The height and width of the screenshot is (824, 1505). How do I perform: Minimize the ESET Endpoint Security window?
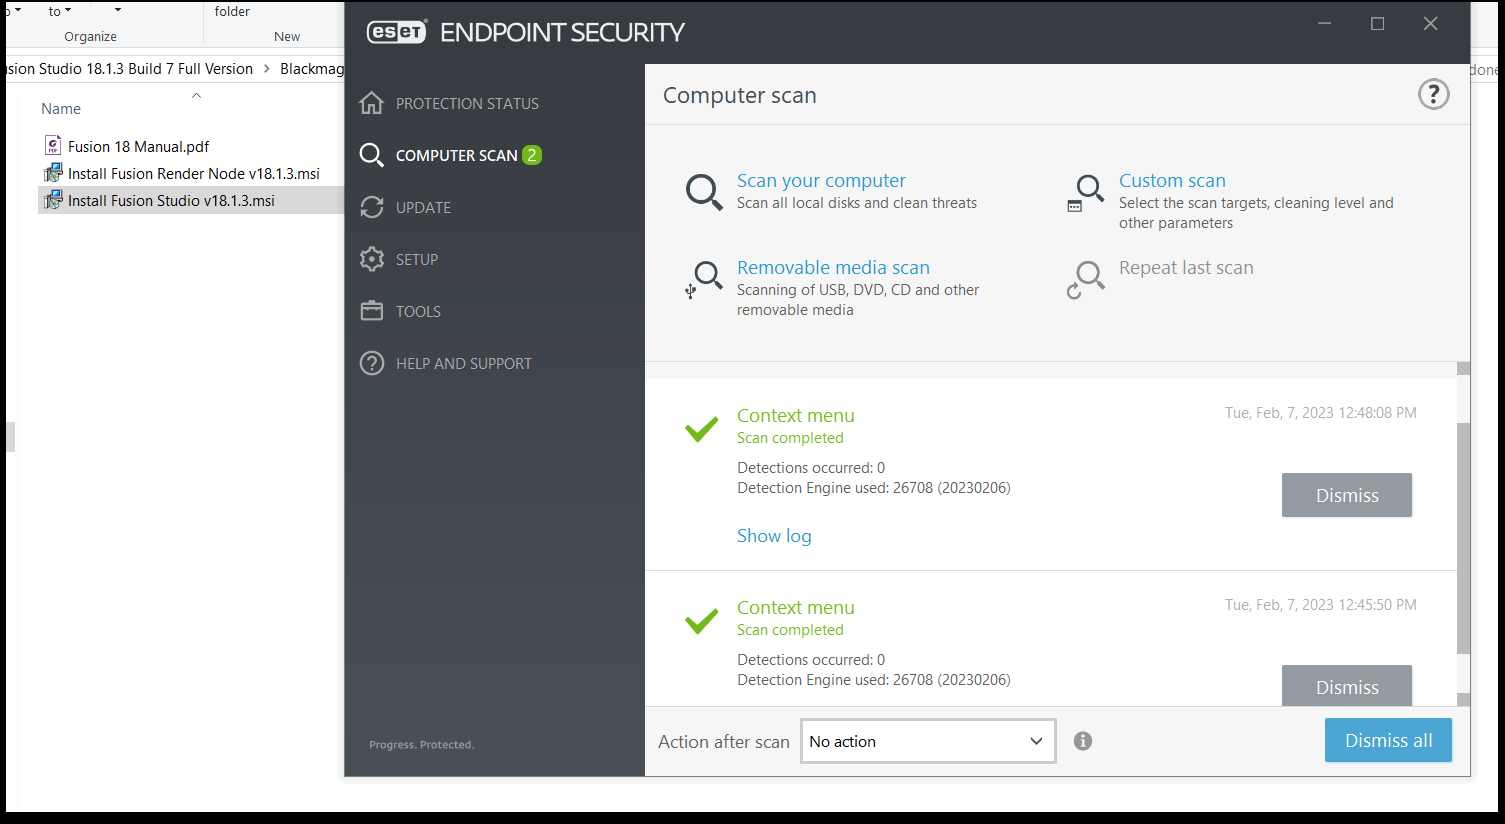(1324, 24)
